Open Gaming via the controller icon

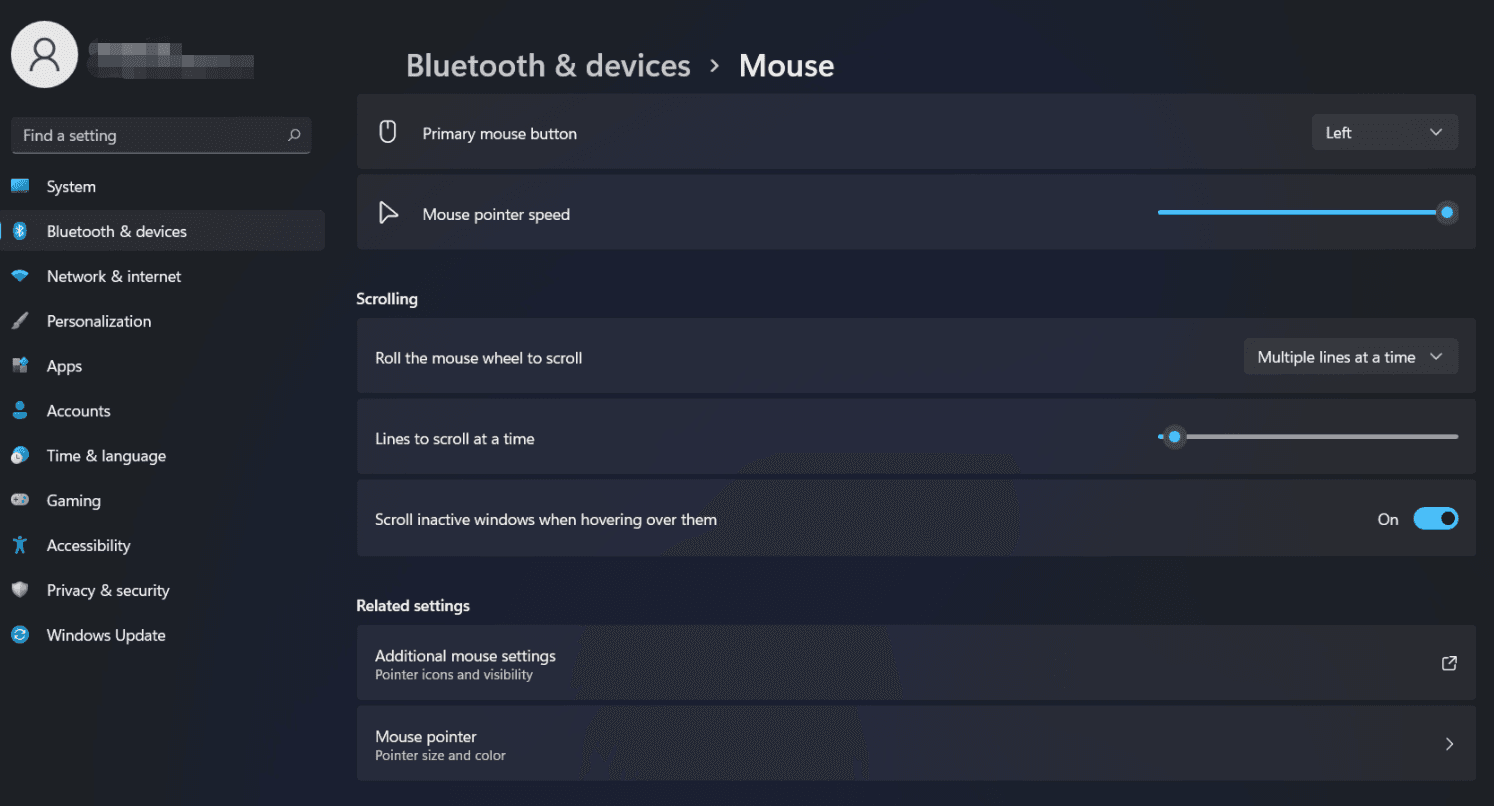coord(20,500)
